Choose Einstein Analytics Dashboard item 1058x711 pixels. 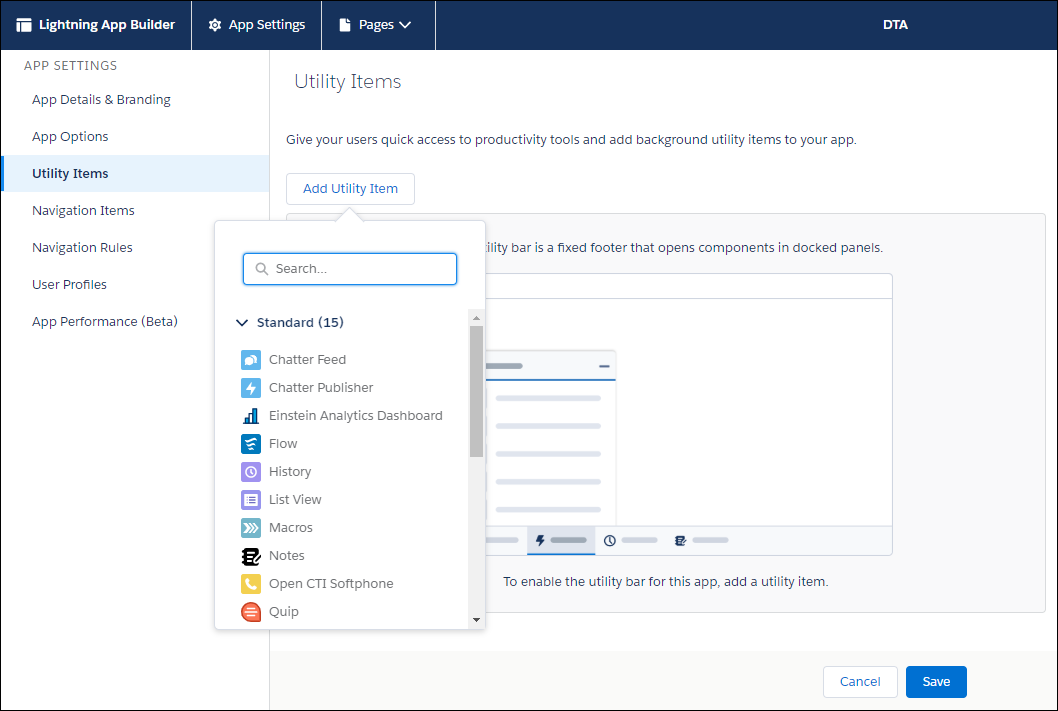(x=356, y=416)
